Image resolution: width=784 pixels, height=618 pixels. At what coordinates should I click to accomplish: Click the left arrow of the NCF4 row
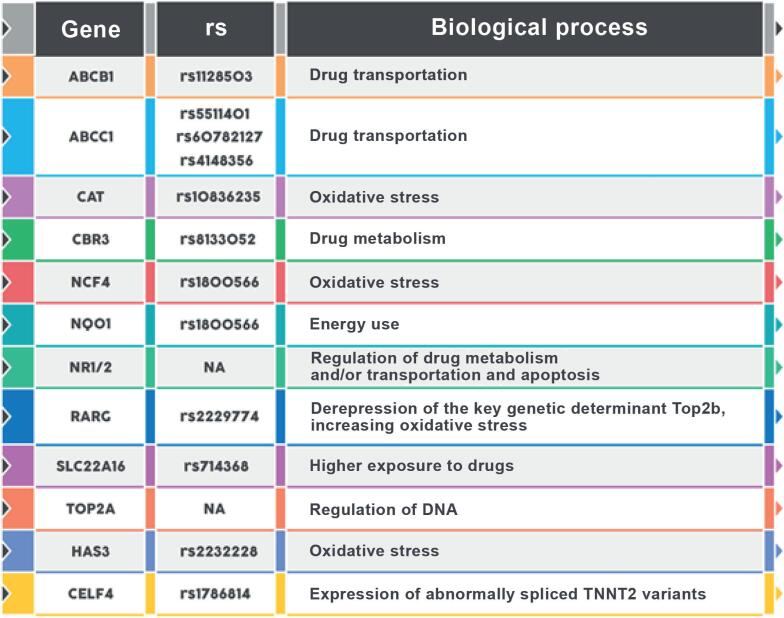(6, 282)
